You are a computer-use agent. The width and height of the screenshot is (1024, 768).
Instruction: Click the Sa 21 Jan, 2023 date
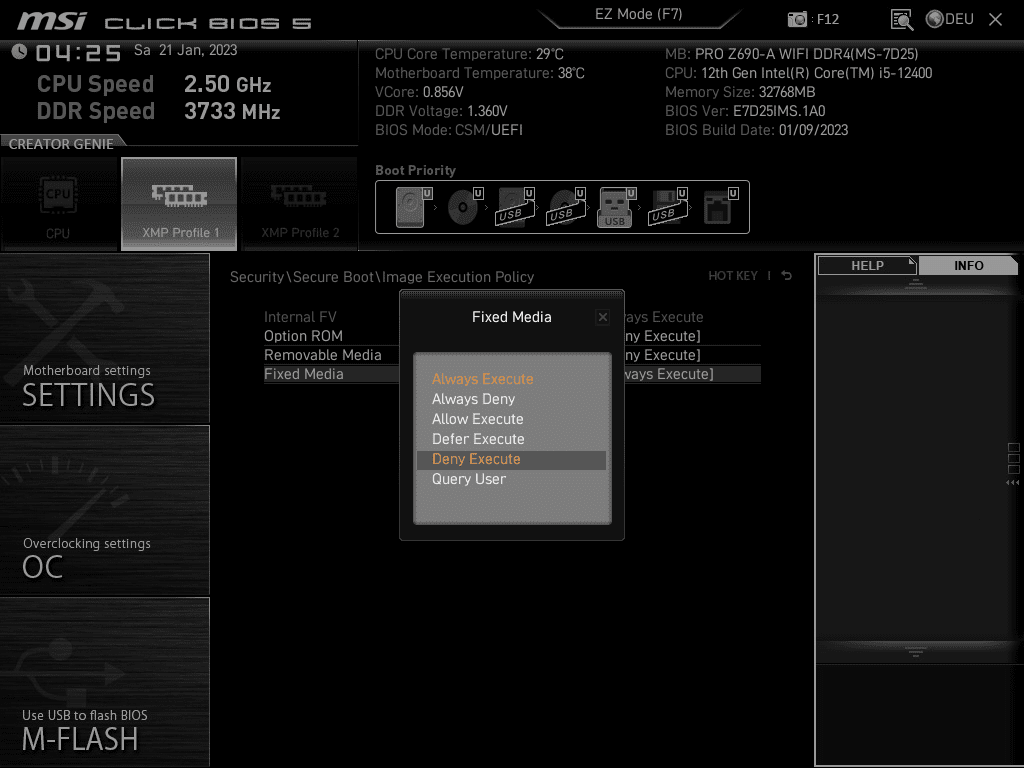[x=185, y=50]
